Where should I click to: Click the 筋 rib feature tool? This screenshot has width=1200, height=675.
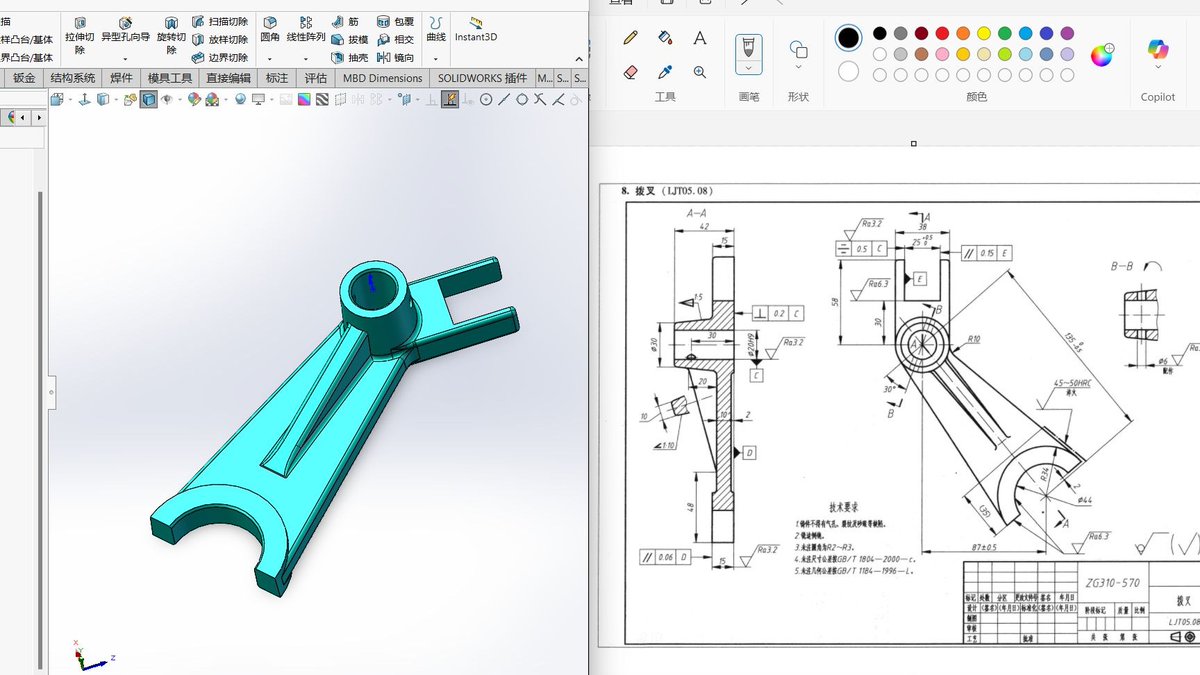(346, 21)
